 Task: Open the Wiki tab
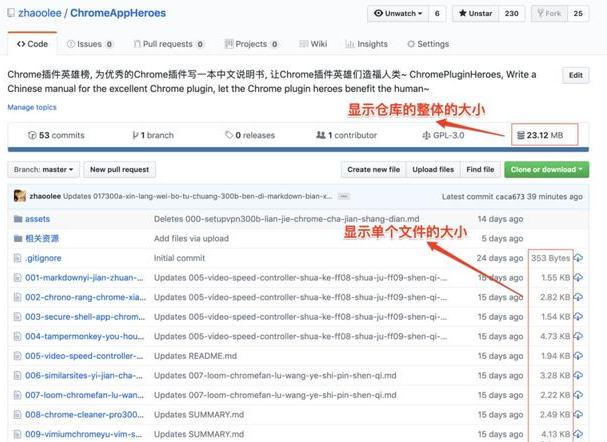click(x=313, y=44)
